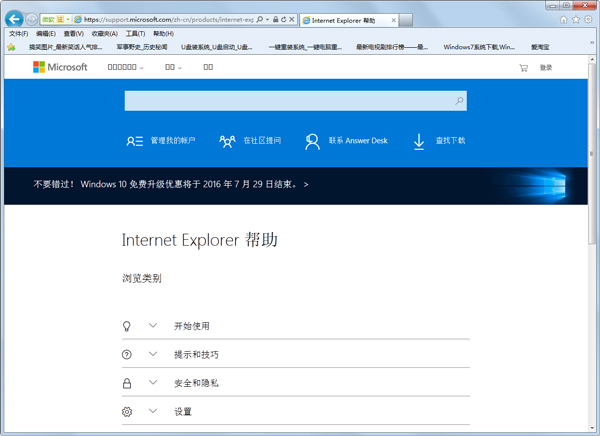This screenshot has height=436, width=600.
Task: Click the 管理我的帐户 account icon
Action: [135, 141]
